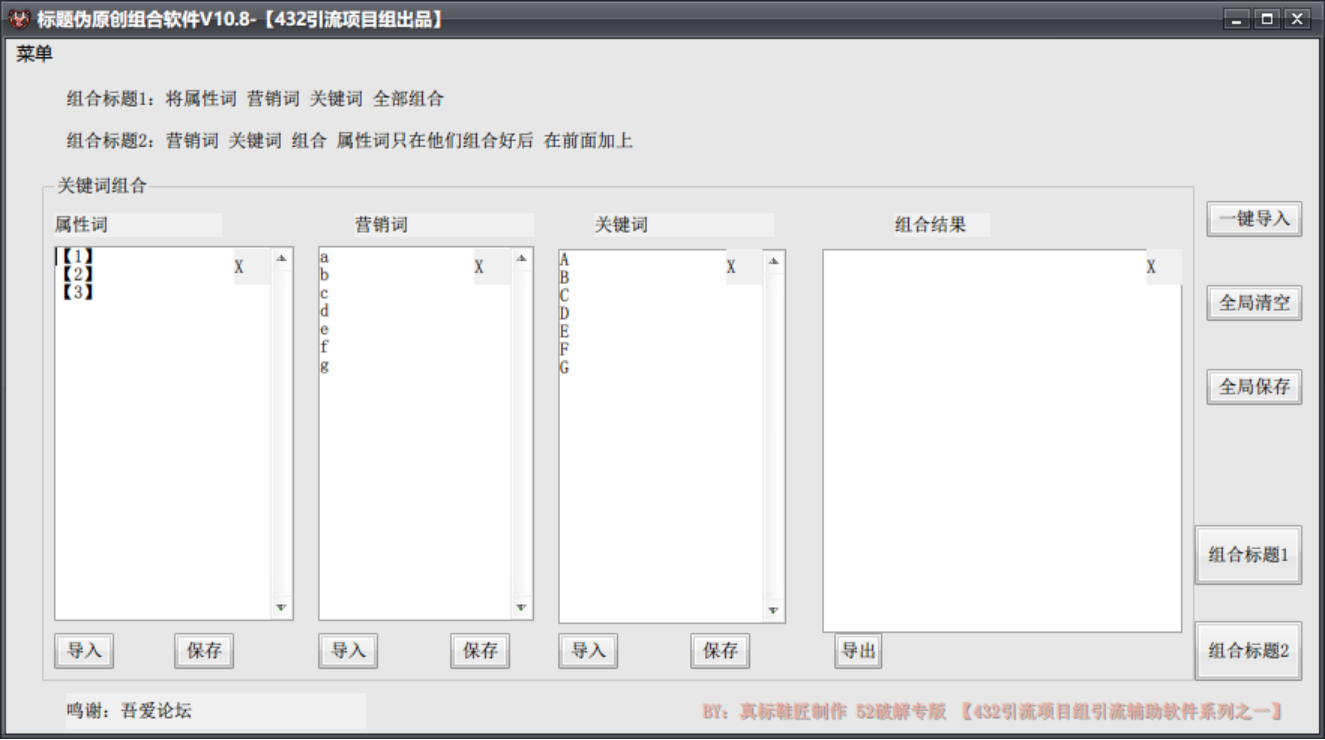Click 导入 under the 属性词 column
Image resolution: width=1325 pixels, height=740 pixels.
85,651
